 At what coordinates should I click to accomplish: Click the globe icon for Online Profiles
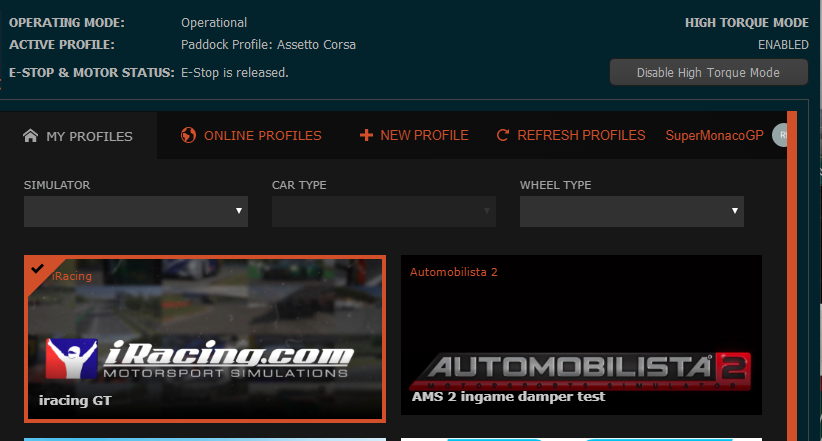[188, 135]
